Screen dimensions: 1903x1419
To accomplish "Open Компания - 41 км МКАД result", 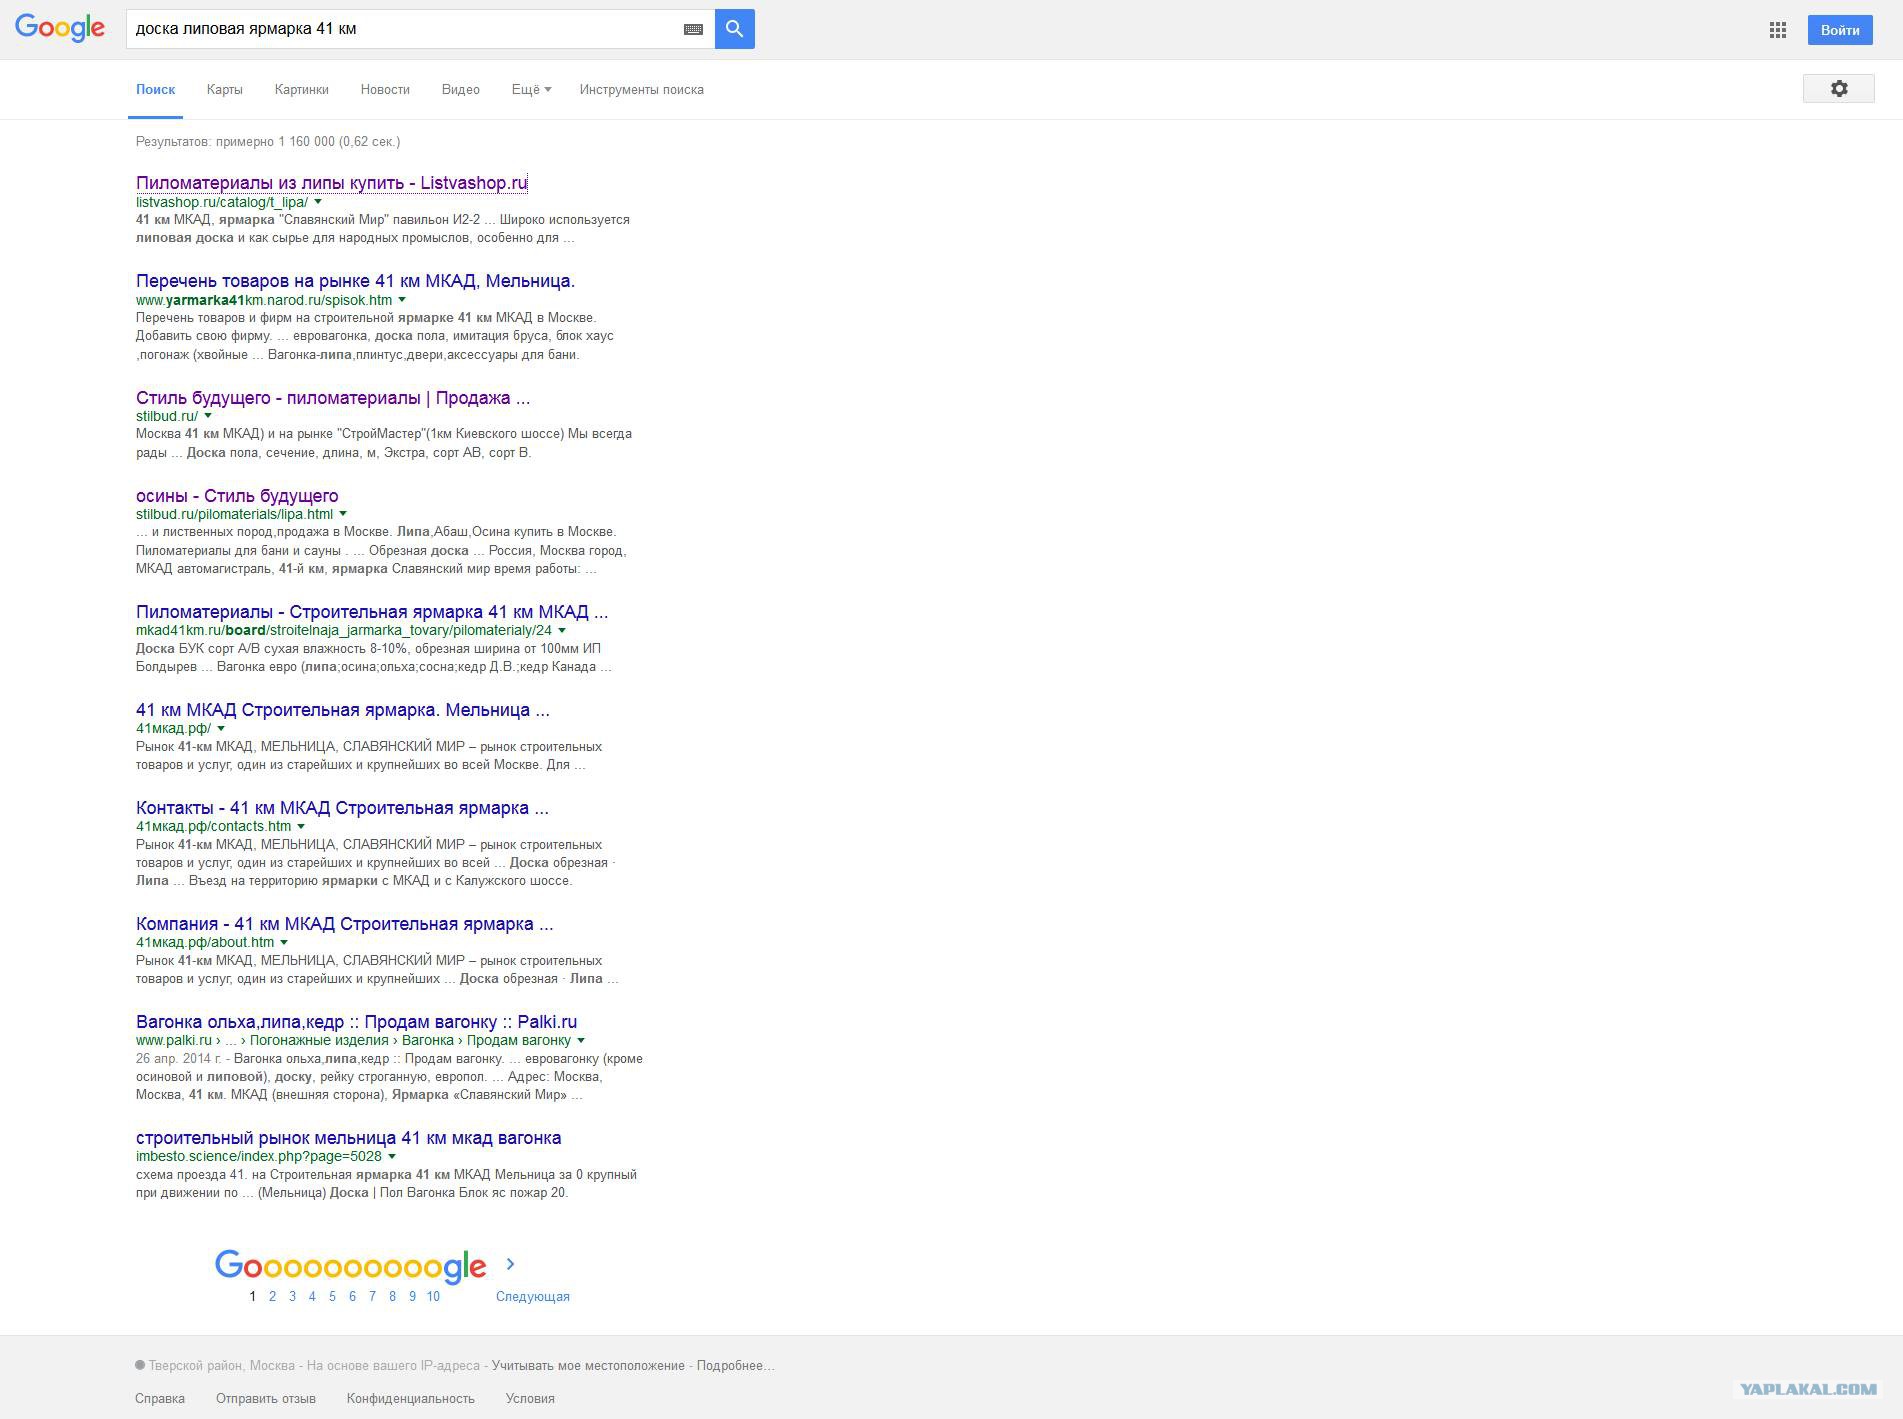I will 345,924.
